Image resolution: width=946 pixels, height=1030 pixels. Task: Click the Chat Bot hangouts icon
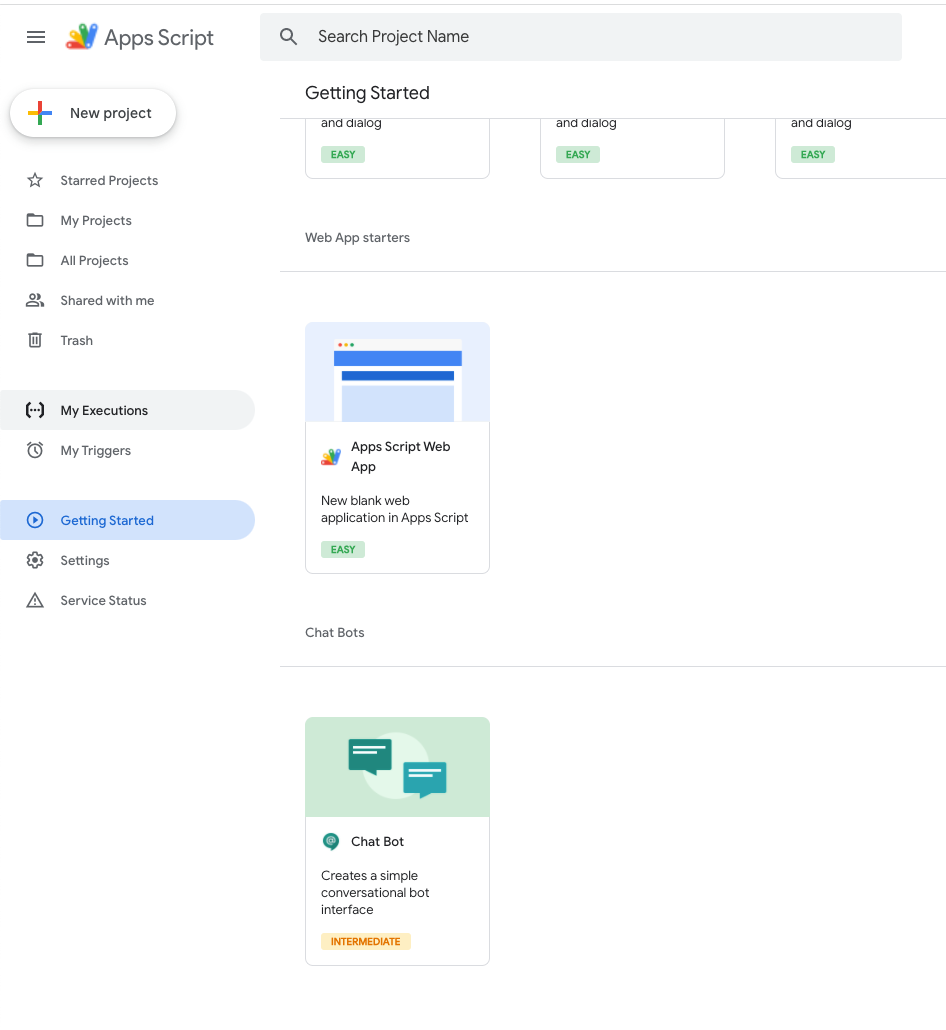[x=331, y=841]
